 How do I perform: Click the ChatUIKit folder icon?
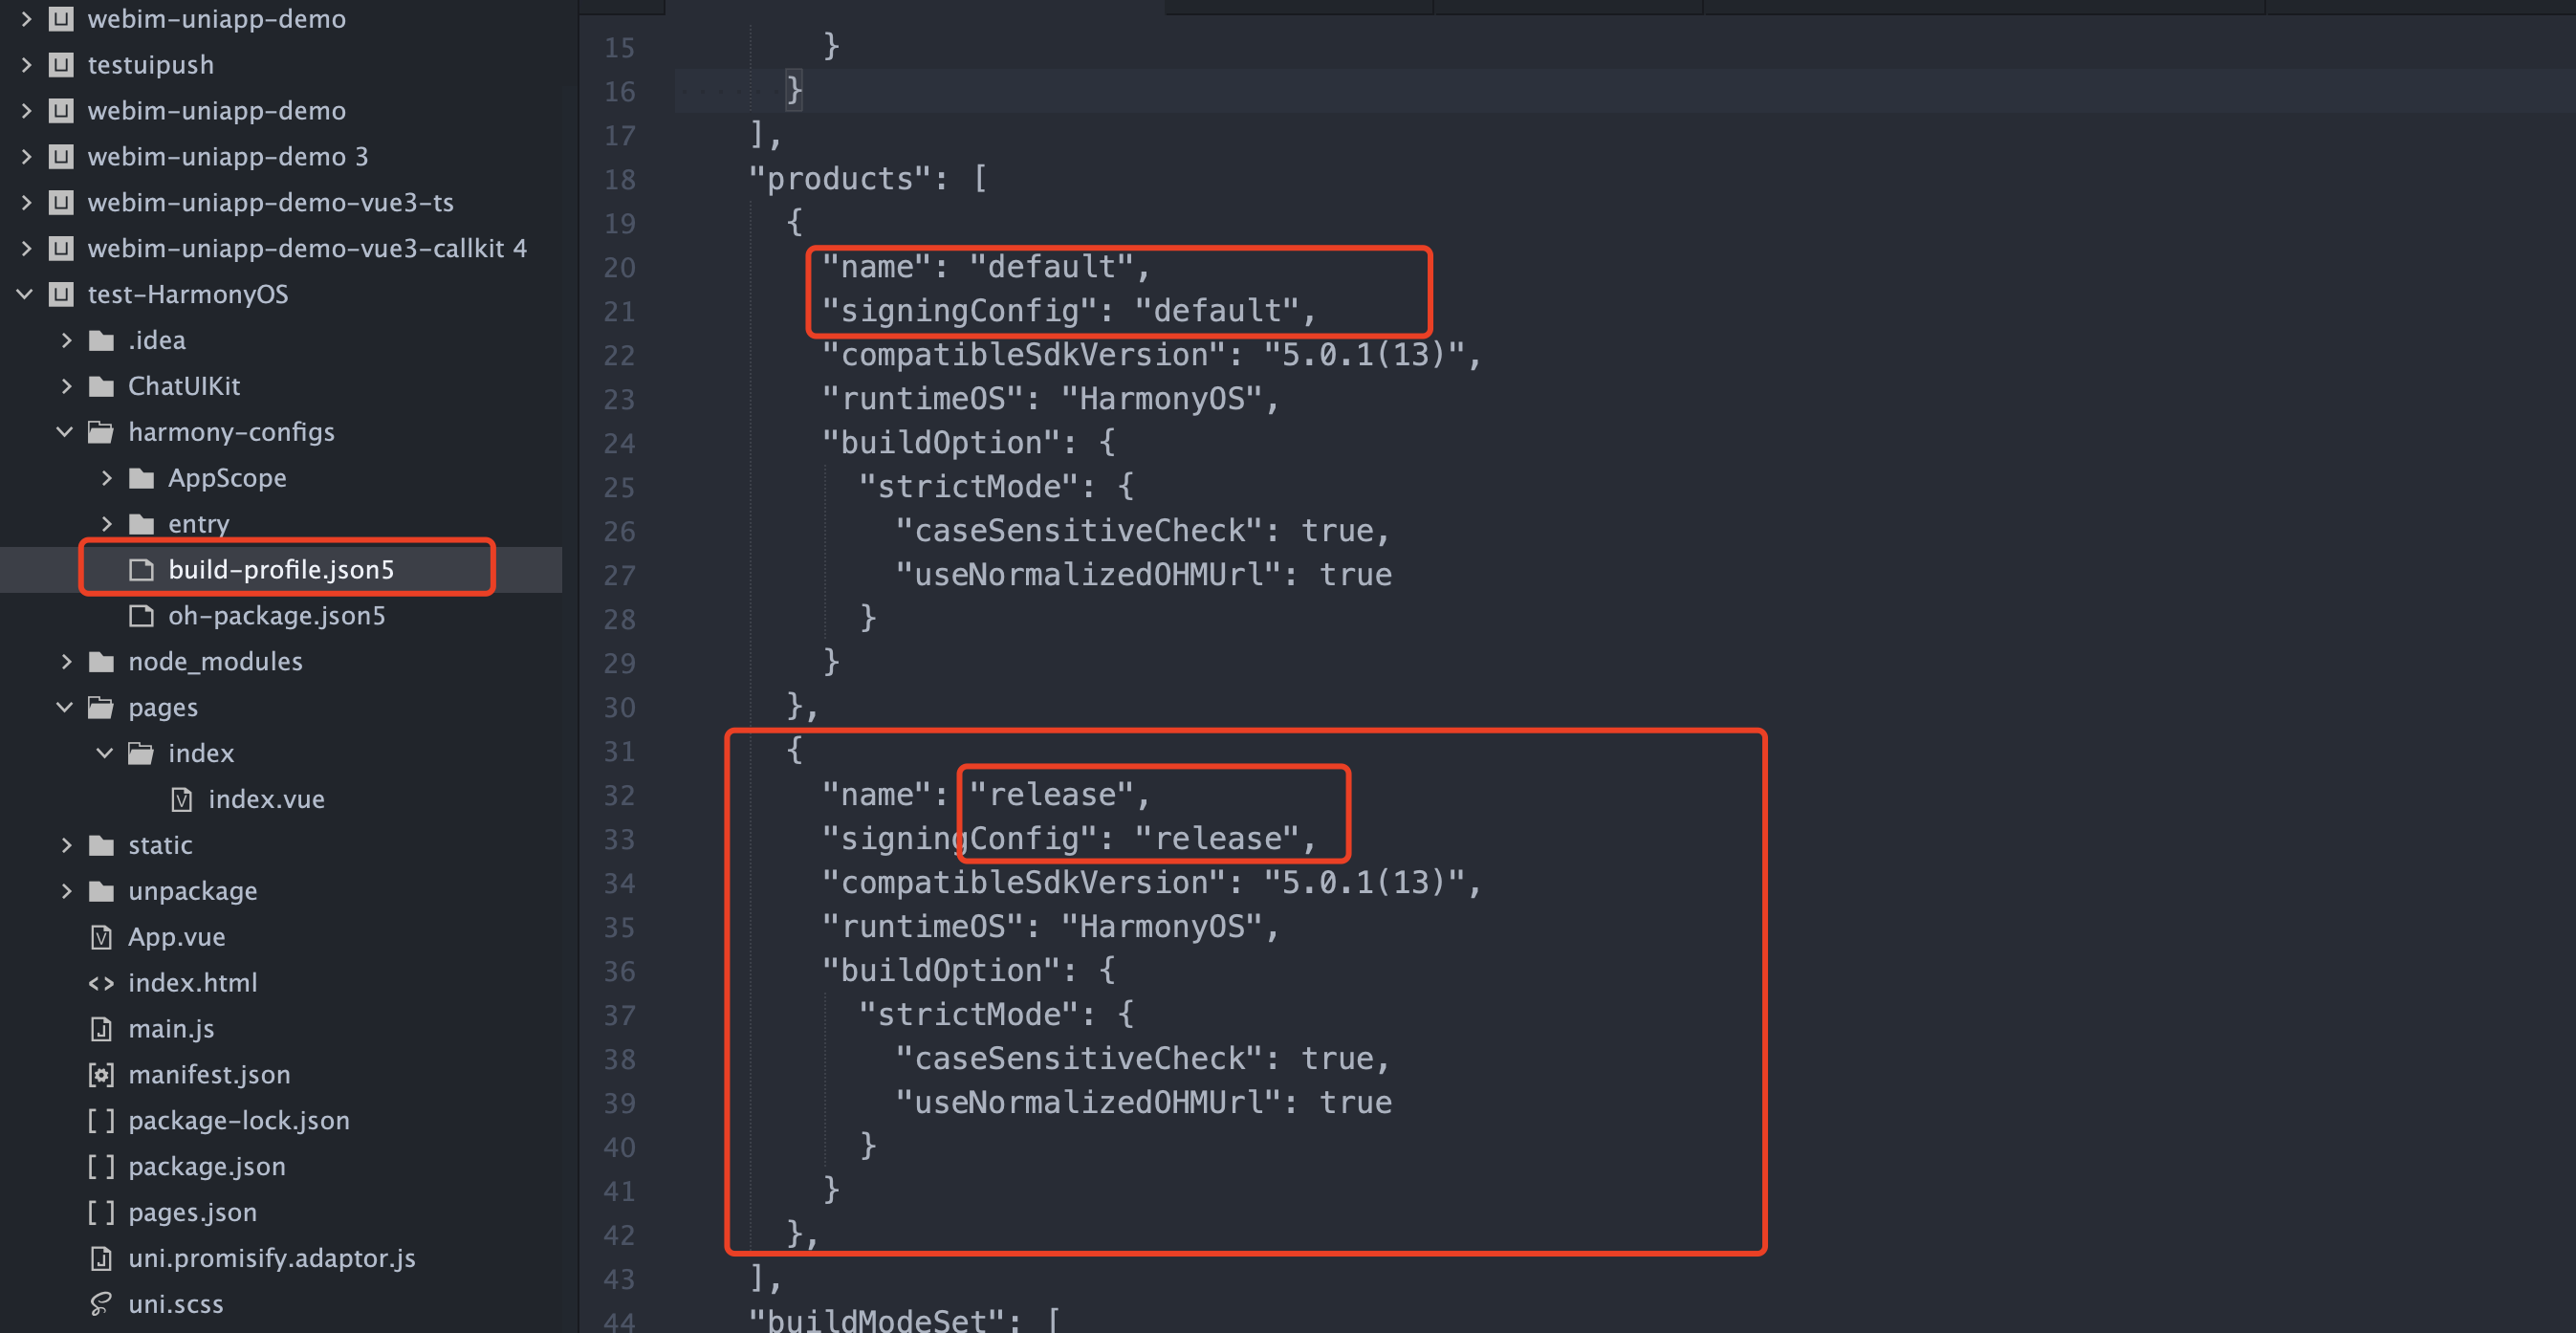[x=101, y=386]
